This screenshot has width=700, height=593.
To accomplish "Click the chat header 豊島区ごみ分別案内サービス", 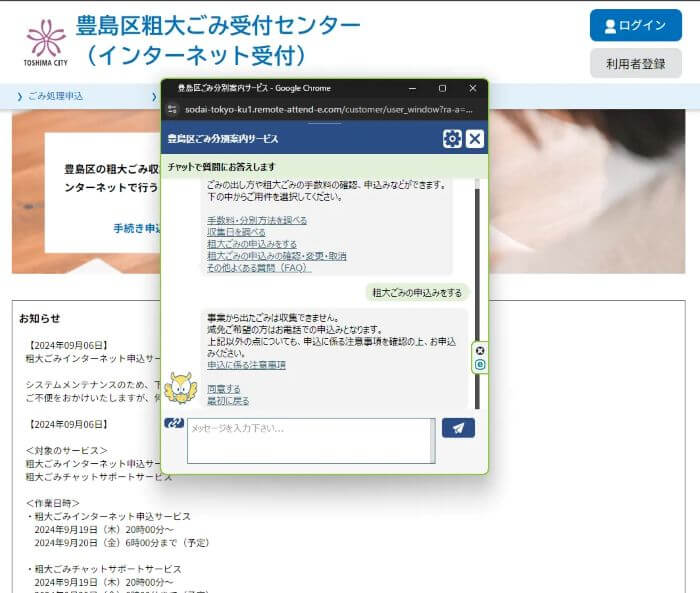I will click(223, 139).
